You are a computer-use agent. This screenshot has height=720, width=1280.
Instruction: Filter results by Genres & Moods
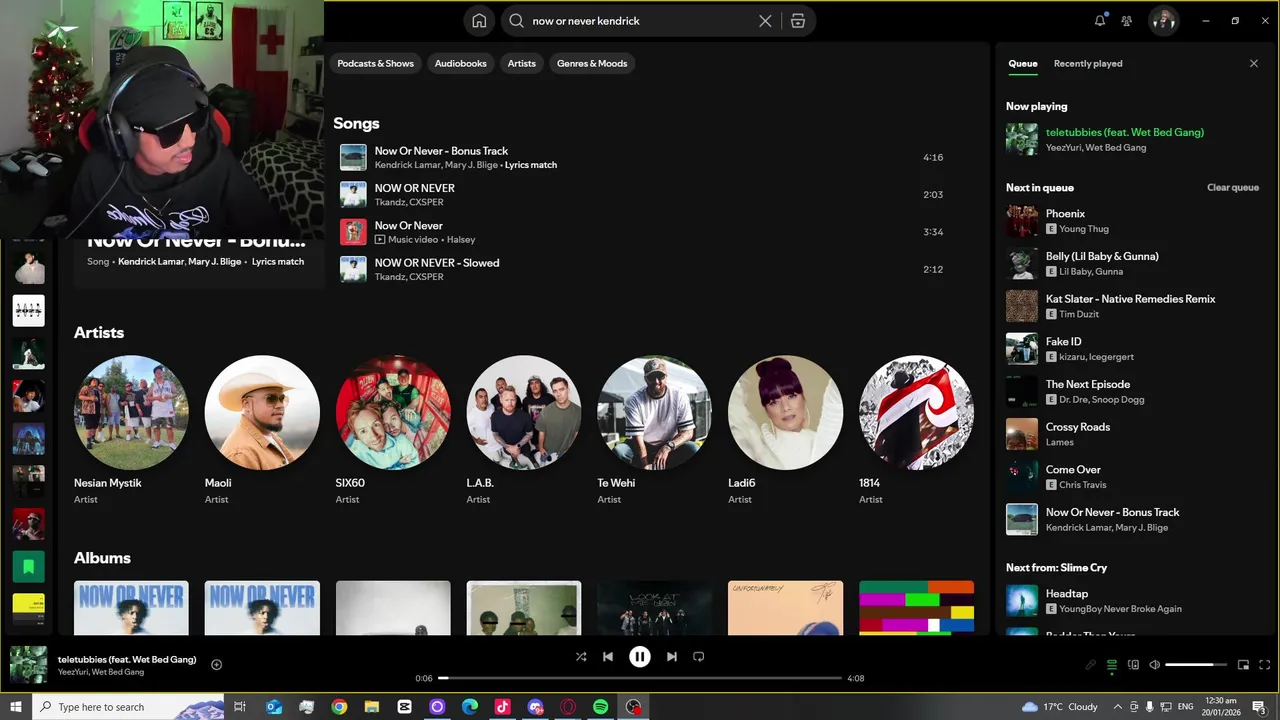click(x=592, y=63)
